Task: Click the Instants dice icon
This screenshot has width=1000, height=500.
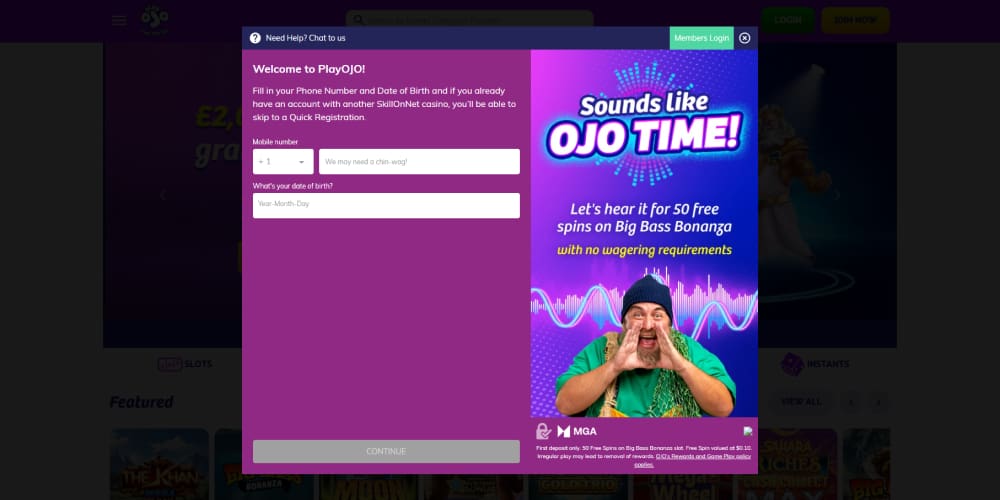Action: 792,364
